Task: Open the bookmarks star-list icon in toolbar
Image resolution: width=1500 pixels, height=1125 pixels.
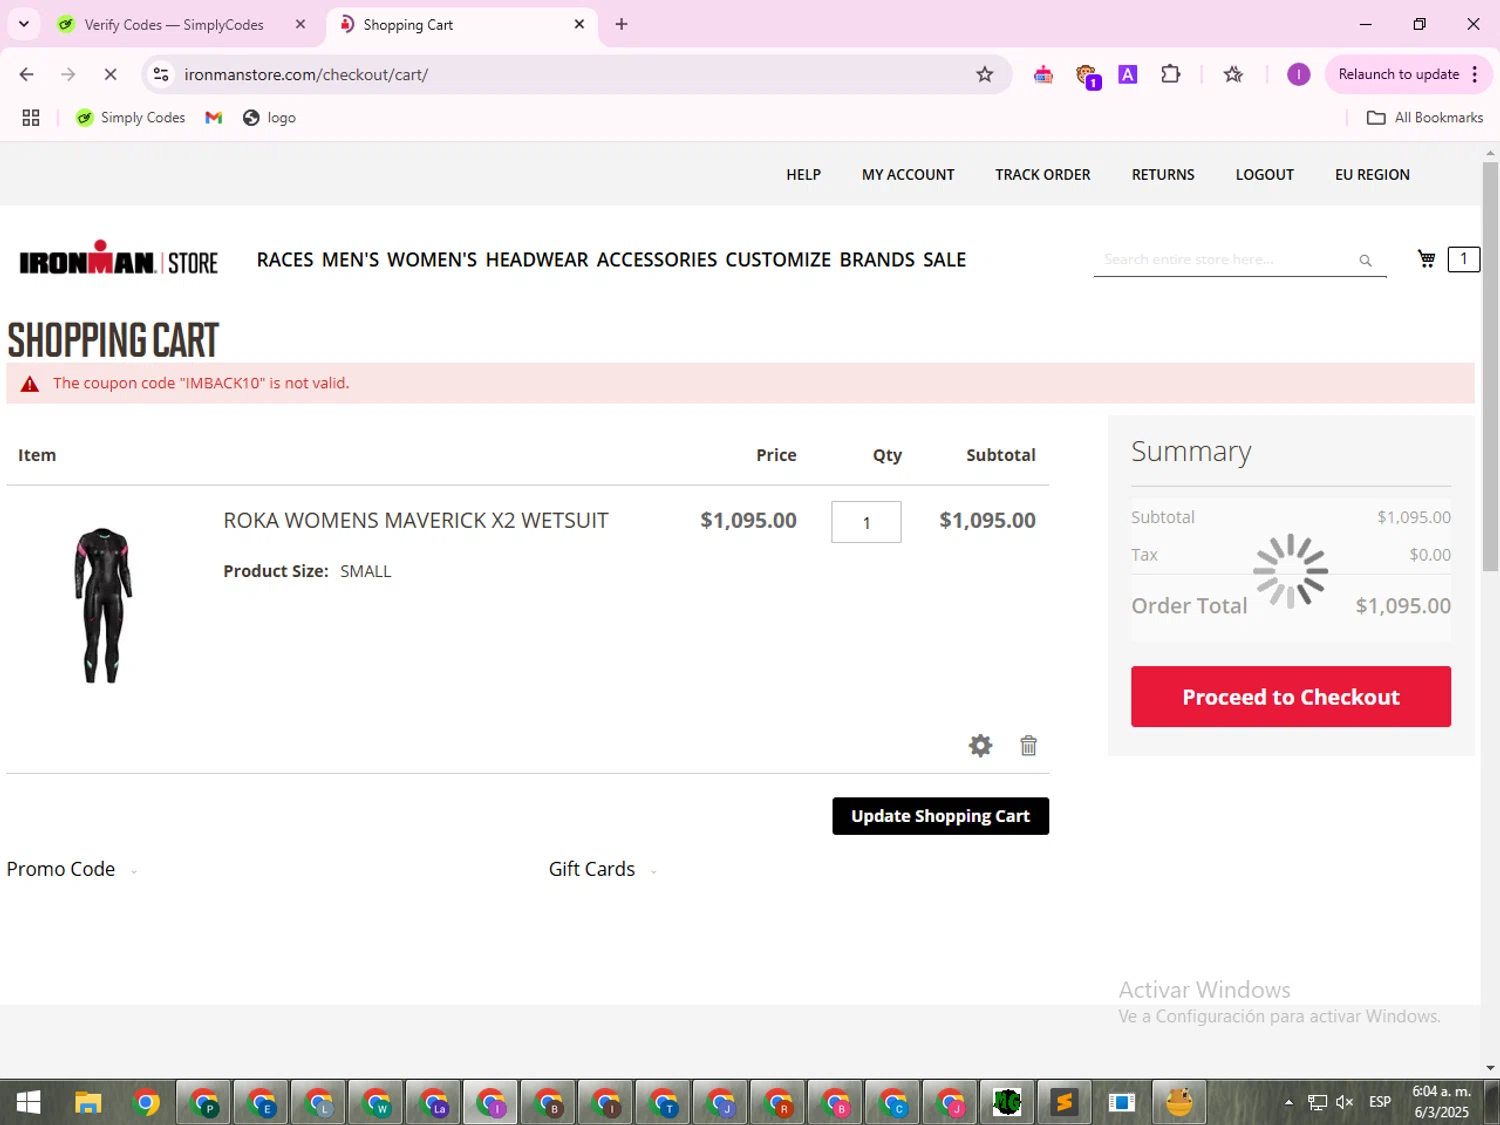Action: click(x=1233, y=74)
